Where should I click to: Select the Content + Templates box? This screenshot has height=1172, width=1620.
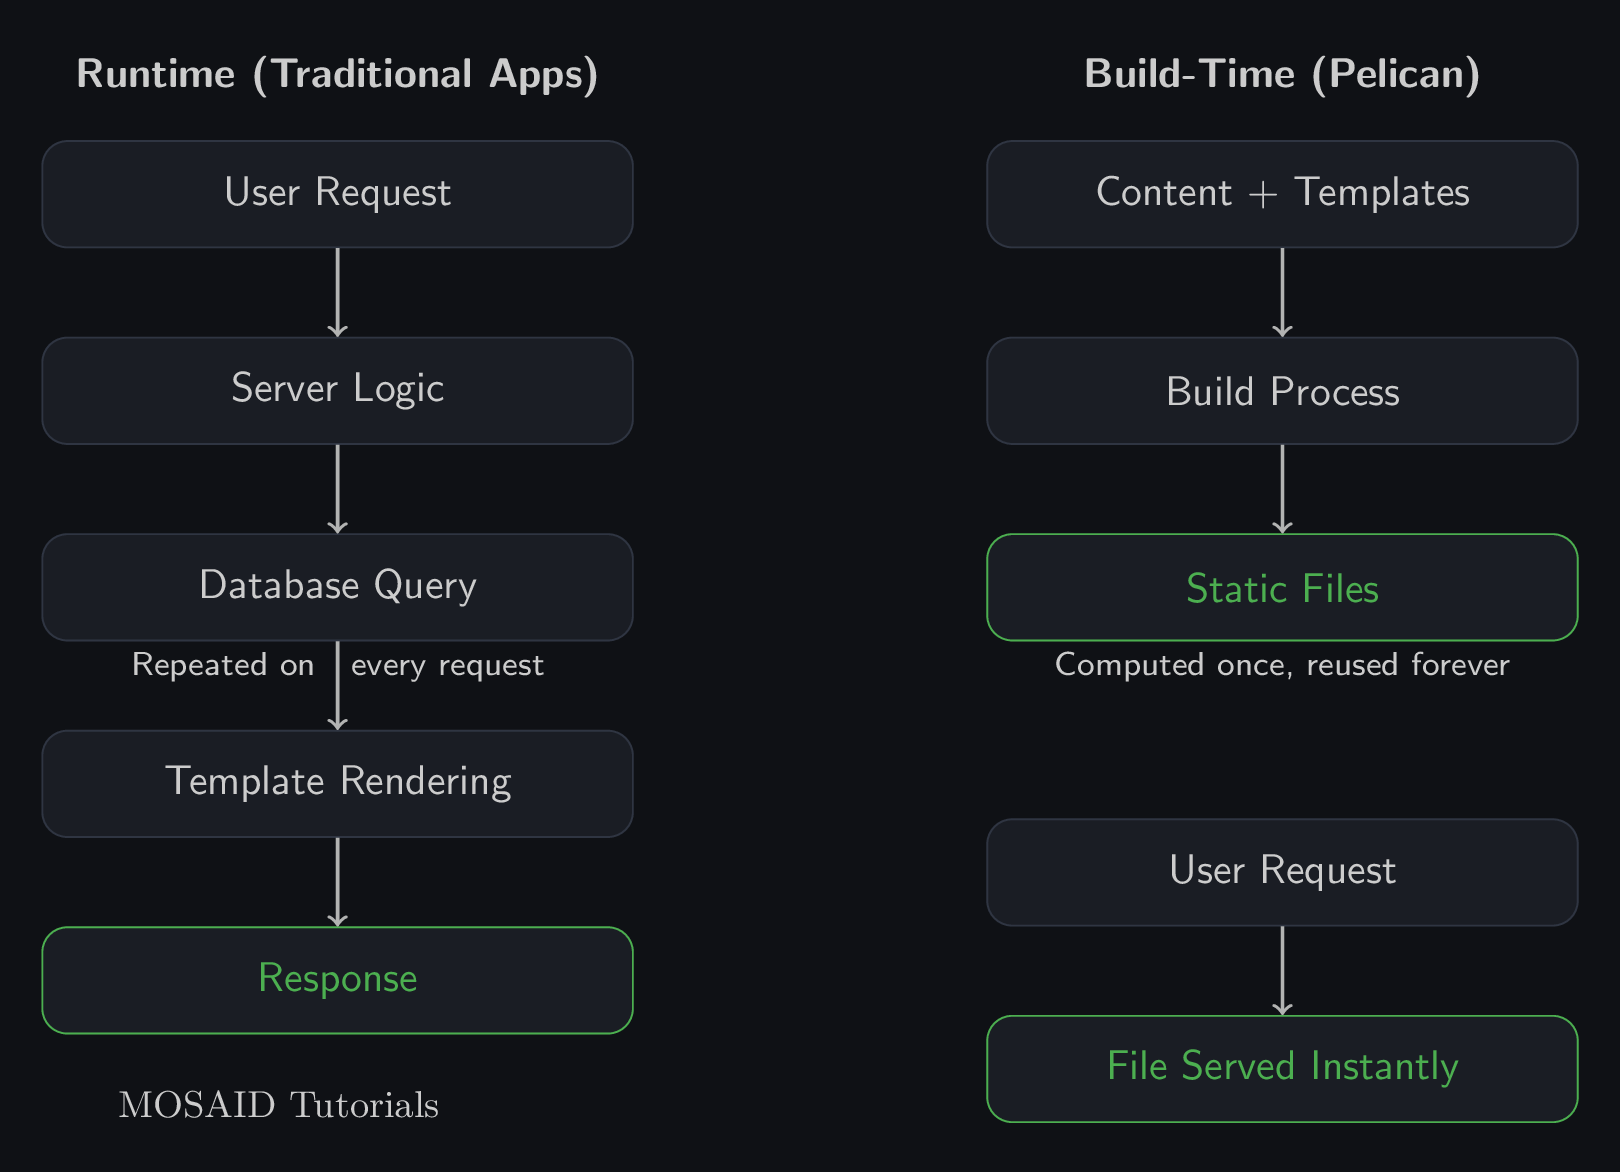pos(1282,194)
